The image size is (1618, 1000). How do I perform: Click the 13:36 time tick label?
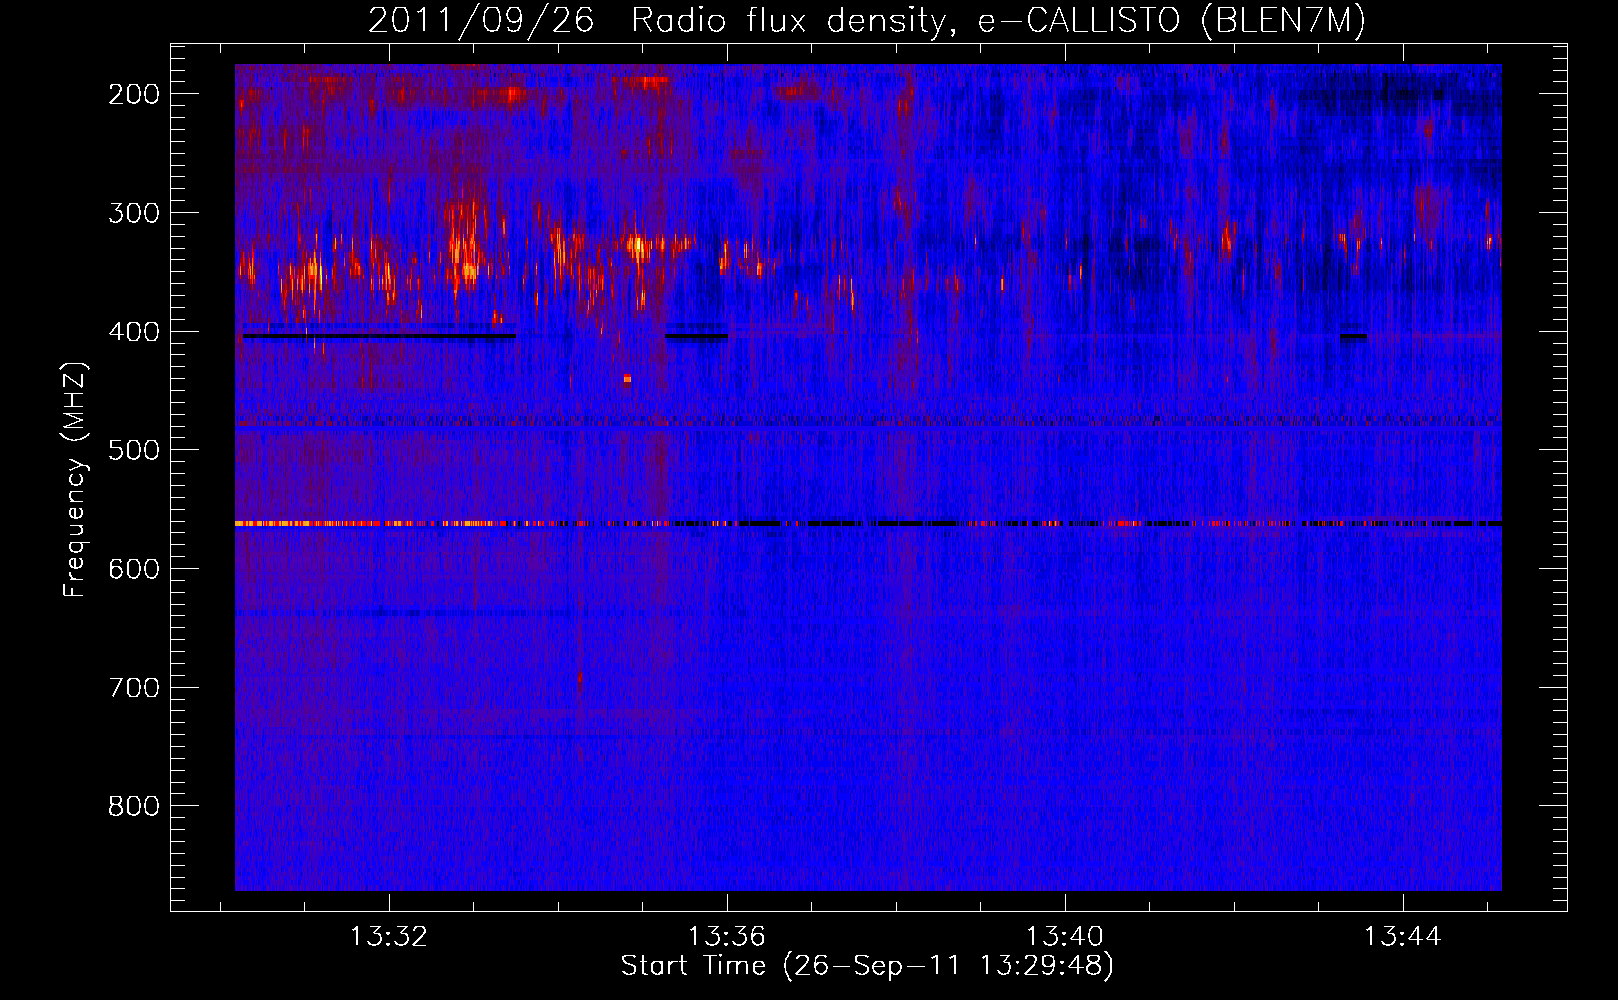(x=727, y=936)
